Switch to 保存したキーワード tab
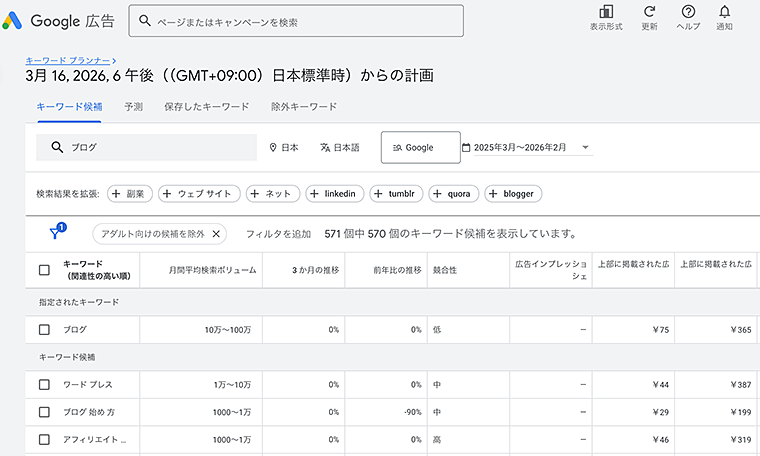Viewport: 760px width, 456px height. [x=206, y=107]
